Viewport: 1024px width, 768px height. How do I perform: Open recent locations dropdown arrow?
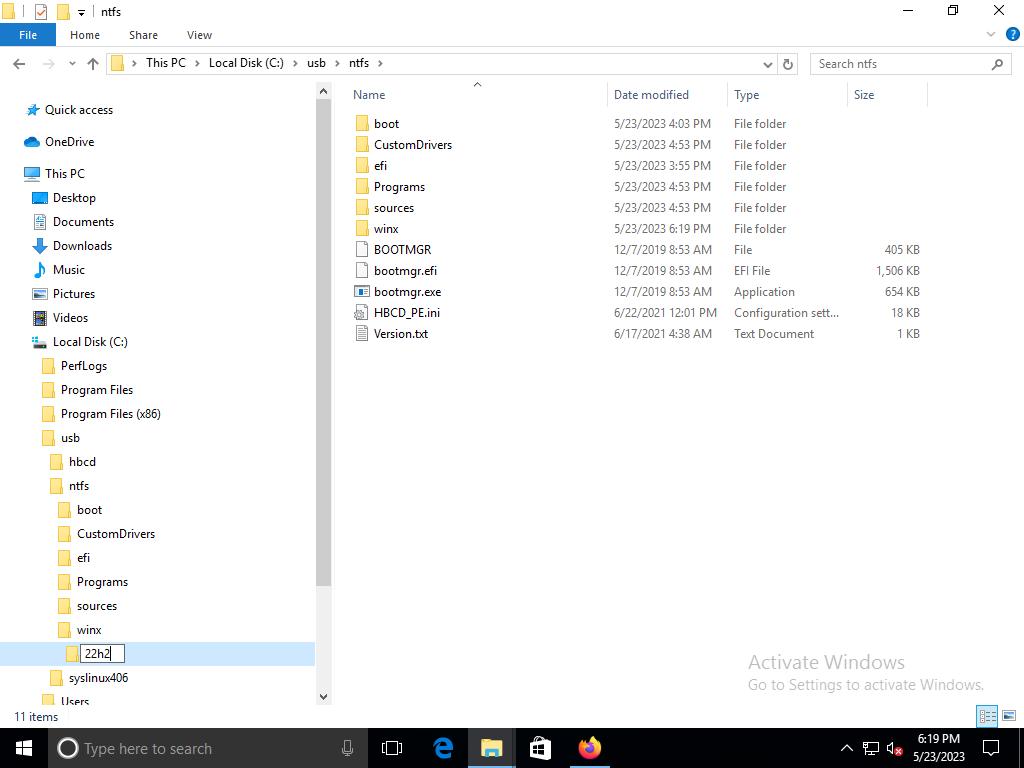(71, 63)
